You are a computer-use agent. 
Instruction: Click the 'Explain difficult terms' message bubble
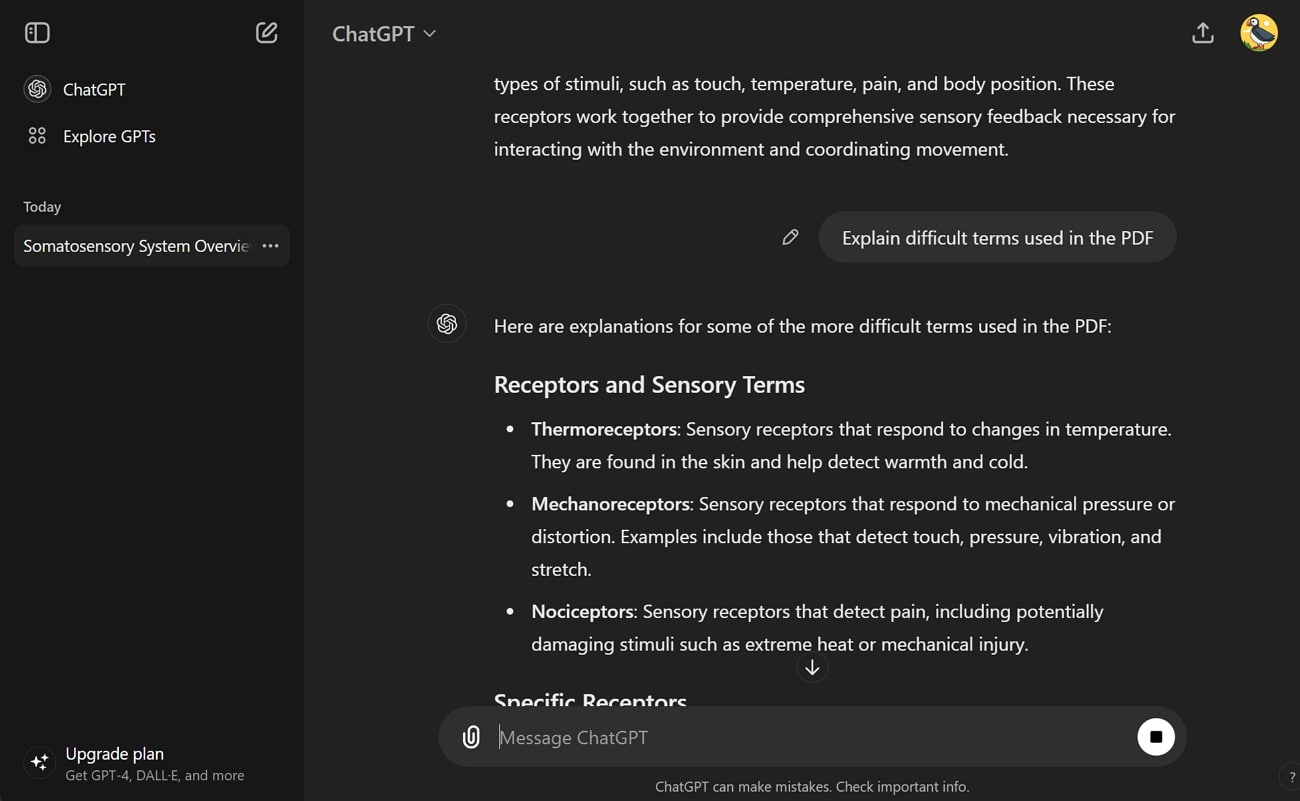[x=997, y=237]
